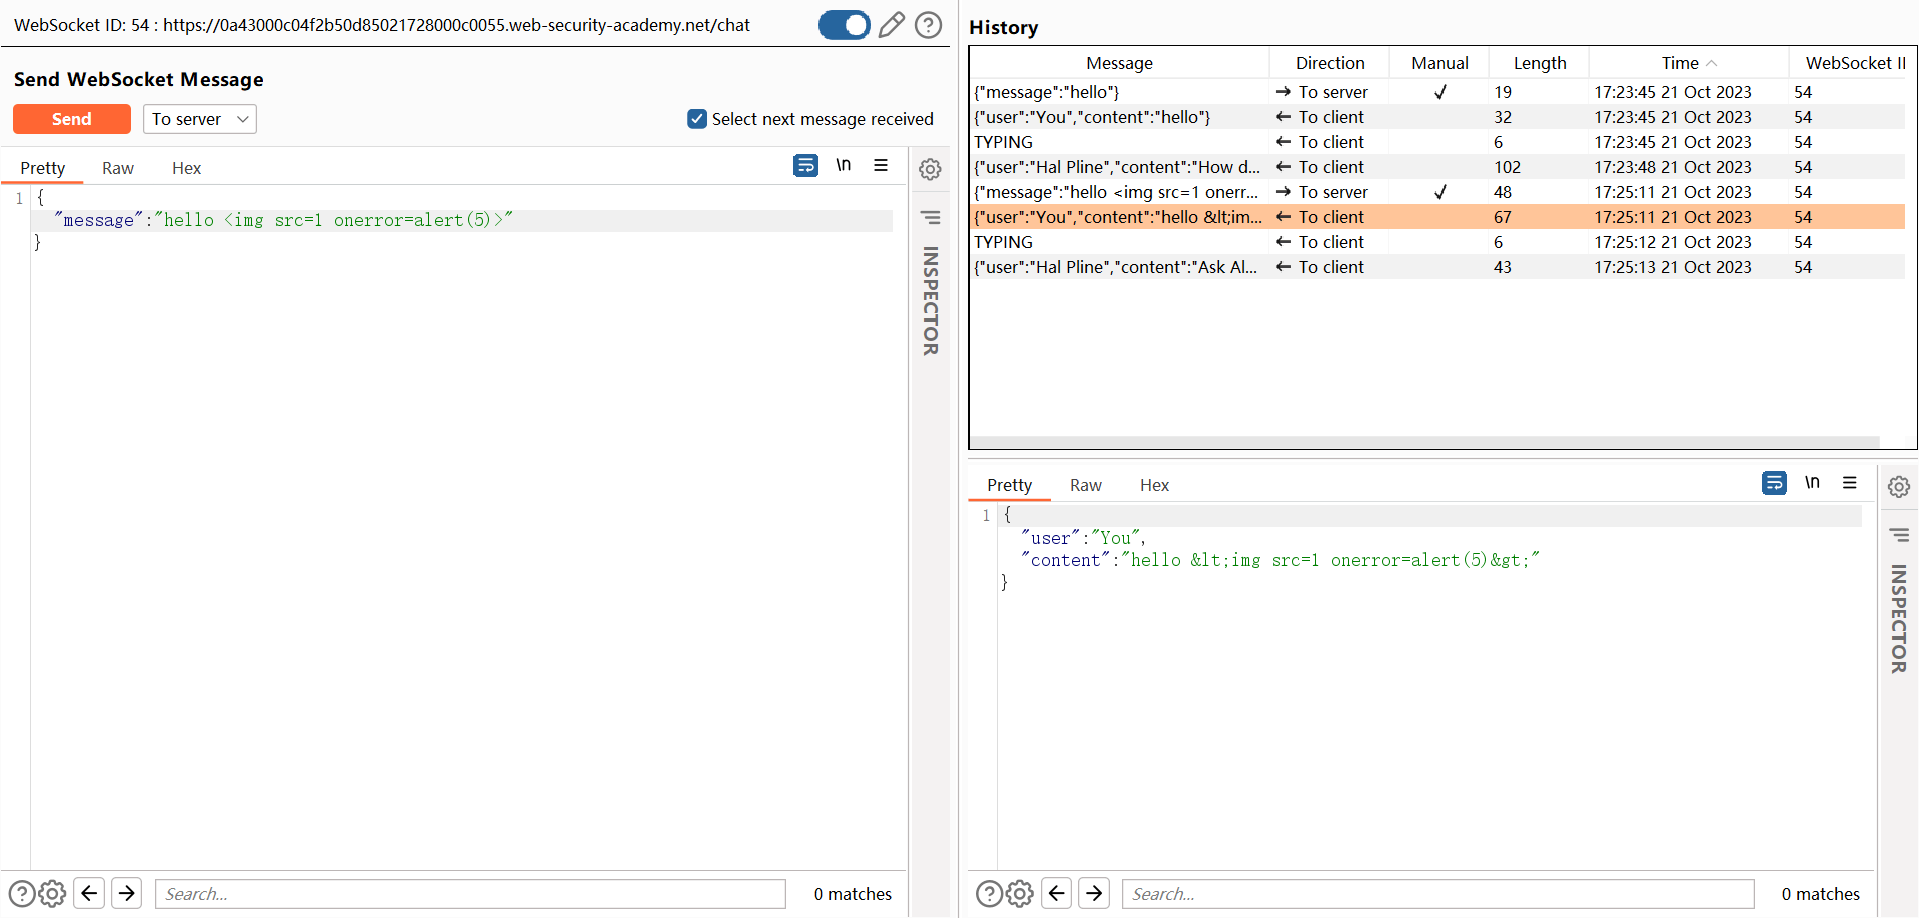Click the pencil edit icon beside the WebSocket URL
Viewport: 1920px width, 919px height.
[891, 25]
